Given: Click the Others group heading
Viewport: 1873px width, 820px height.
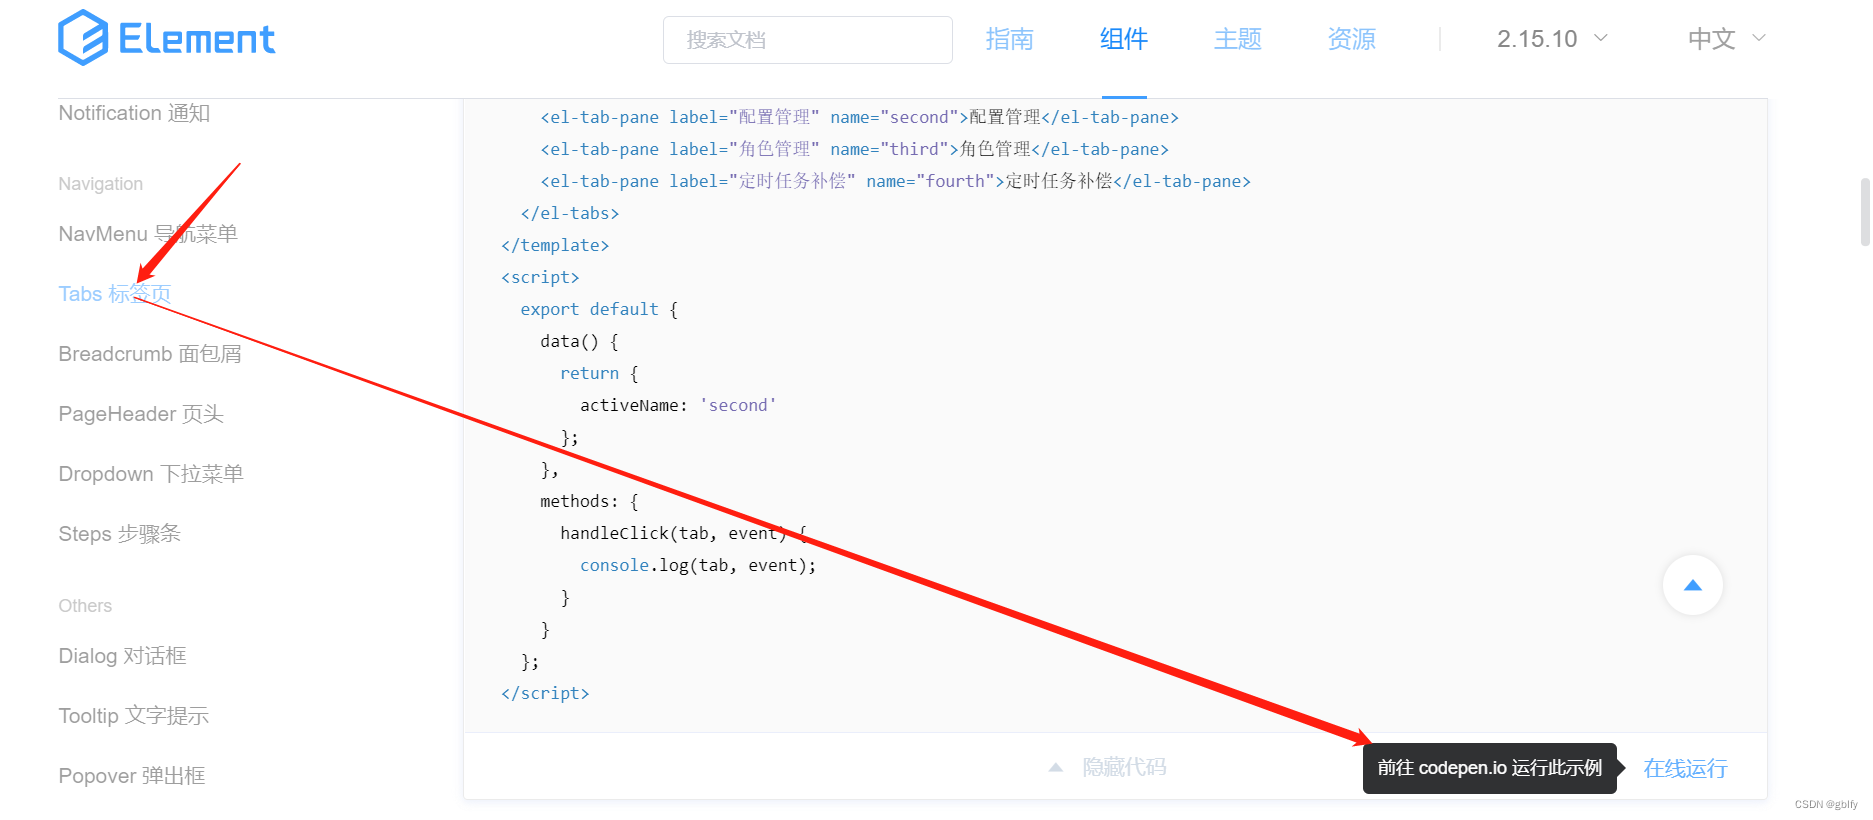Looking at the screenshot, I should tap(85, 606).
